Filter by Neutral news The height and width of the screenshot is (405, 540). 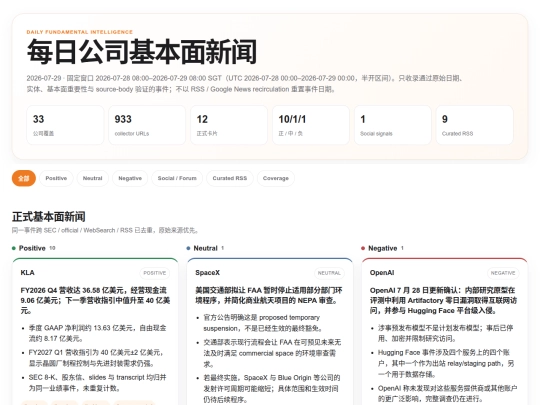tap(93, 178)
